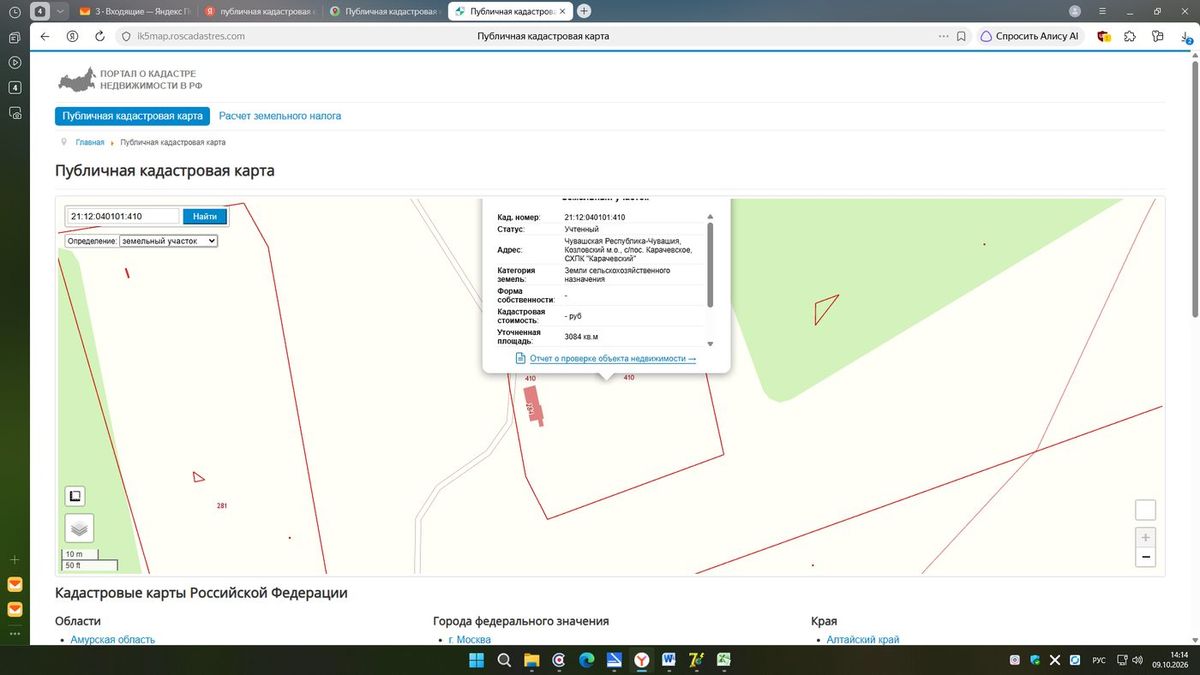The image size is (1200, 675).
Task: Switch to Расчет земельного налога tab
Action: [280, 116]
